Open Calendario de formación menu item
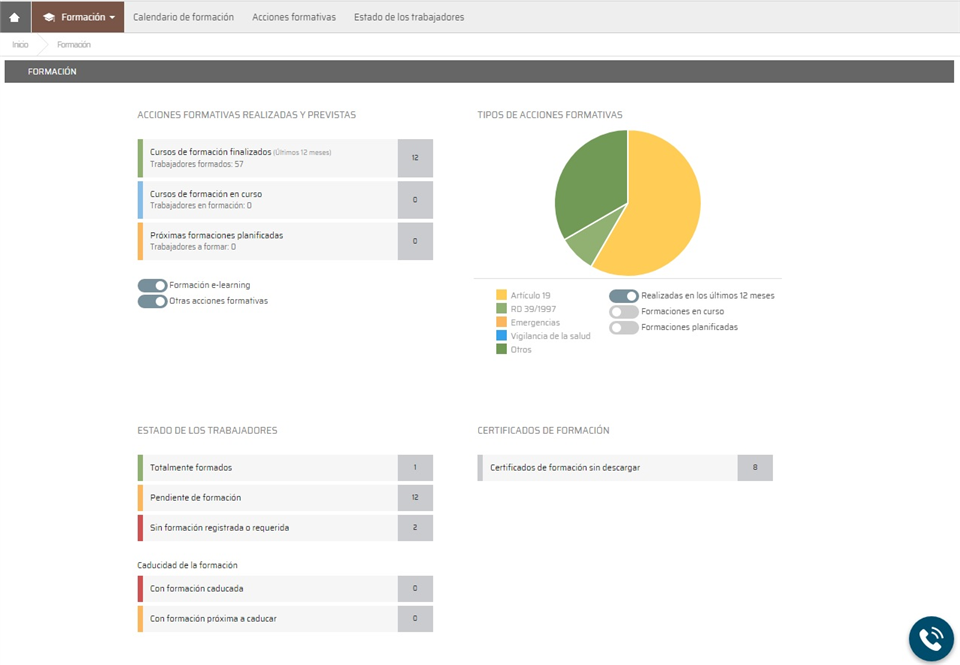Image resolution: width=960 pixels, height=665 pixels. point(183,17)
